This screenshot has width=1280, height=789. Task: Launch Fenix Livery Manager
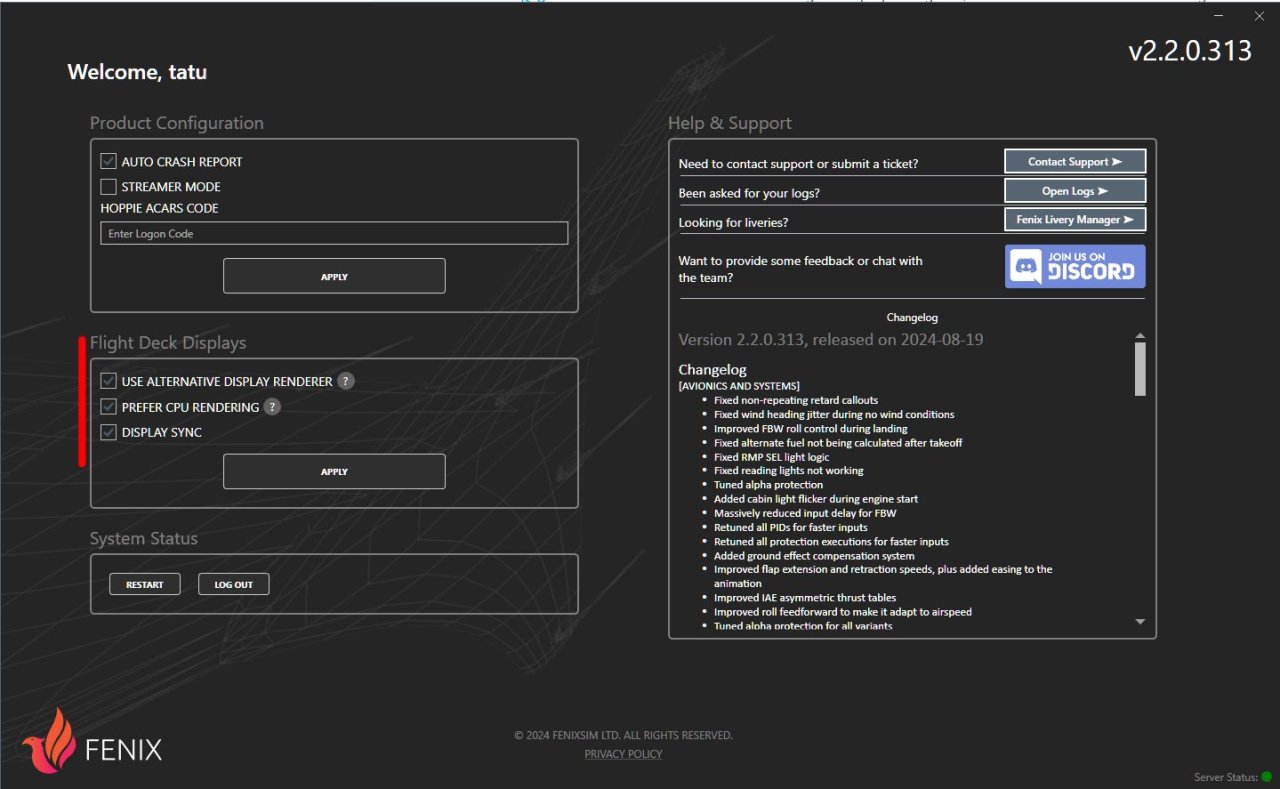tap(1075, 219)
